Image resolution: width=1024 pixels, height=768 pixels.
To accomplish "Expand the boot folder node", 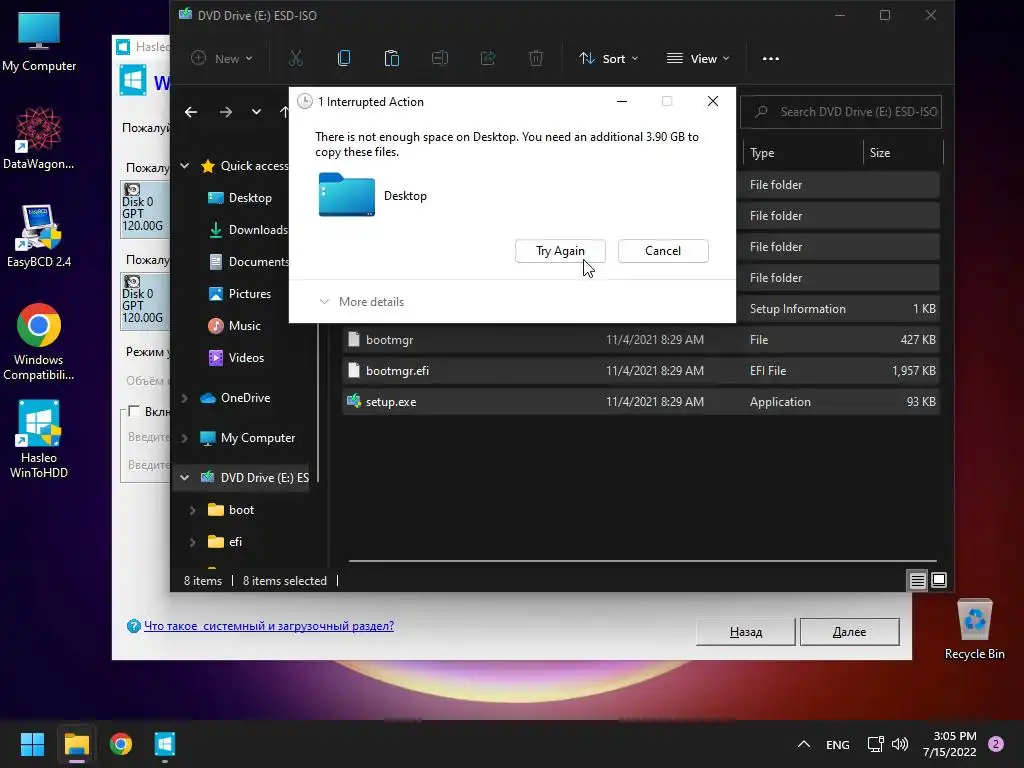I will [x=193, y=510].
